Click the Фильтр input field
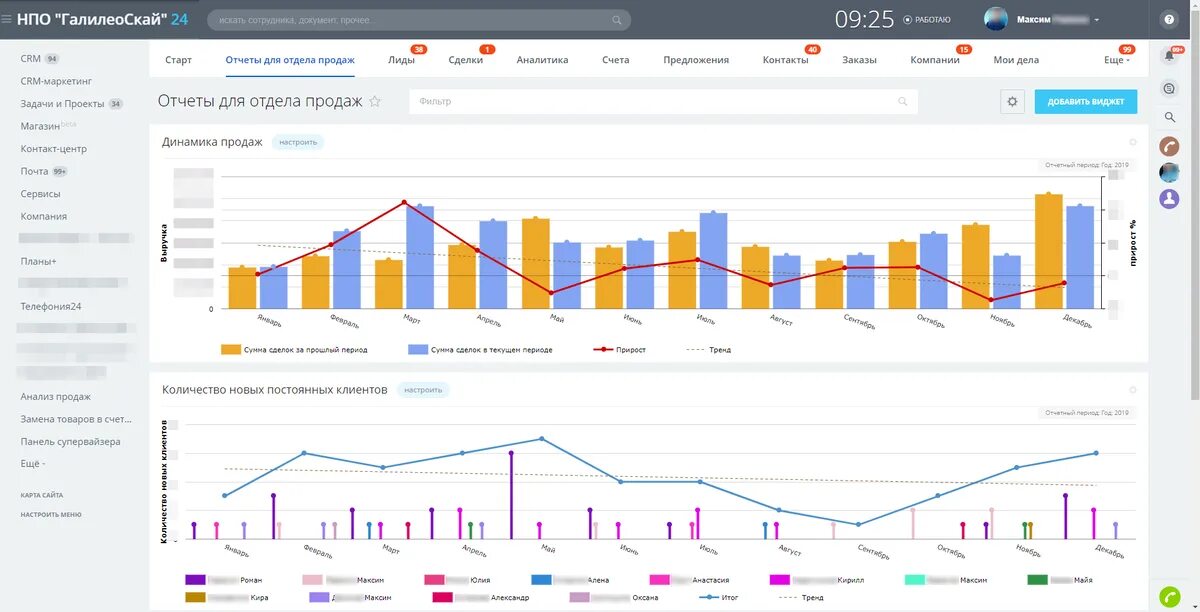The height and width of the screenshot is (612, 1200). click(663, 101)
